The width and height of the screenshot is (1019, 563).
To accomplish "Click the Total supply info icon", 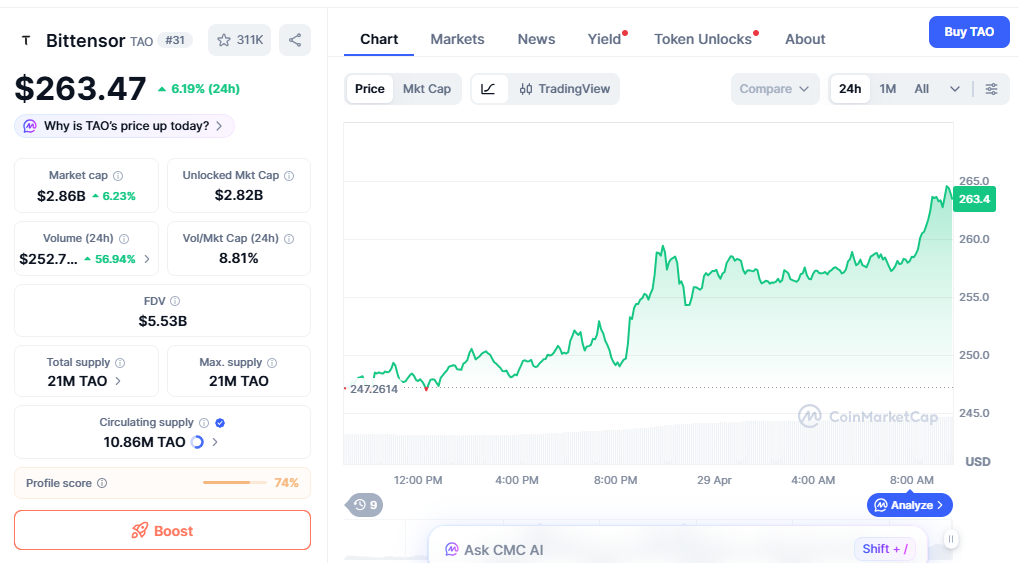I will 120,363.
